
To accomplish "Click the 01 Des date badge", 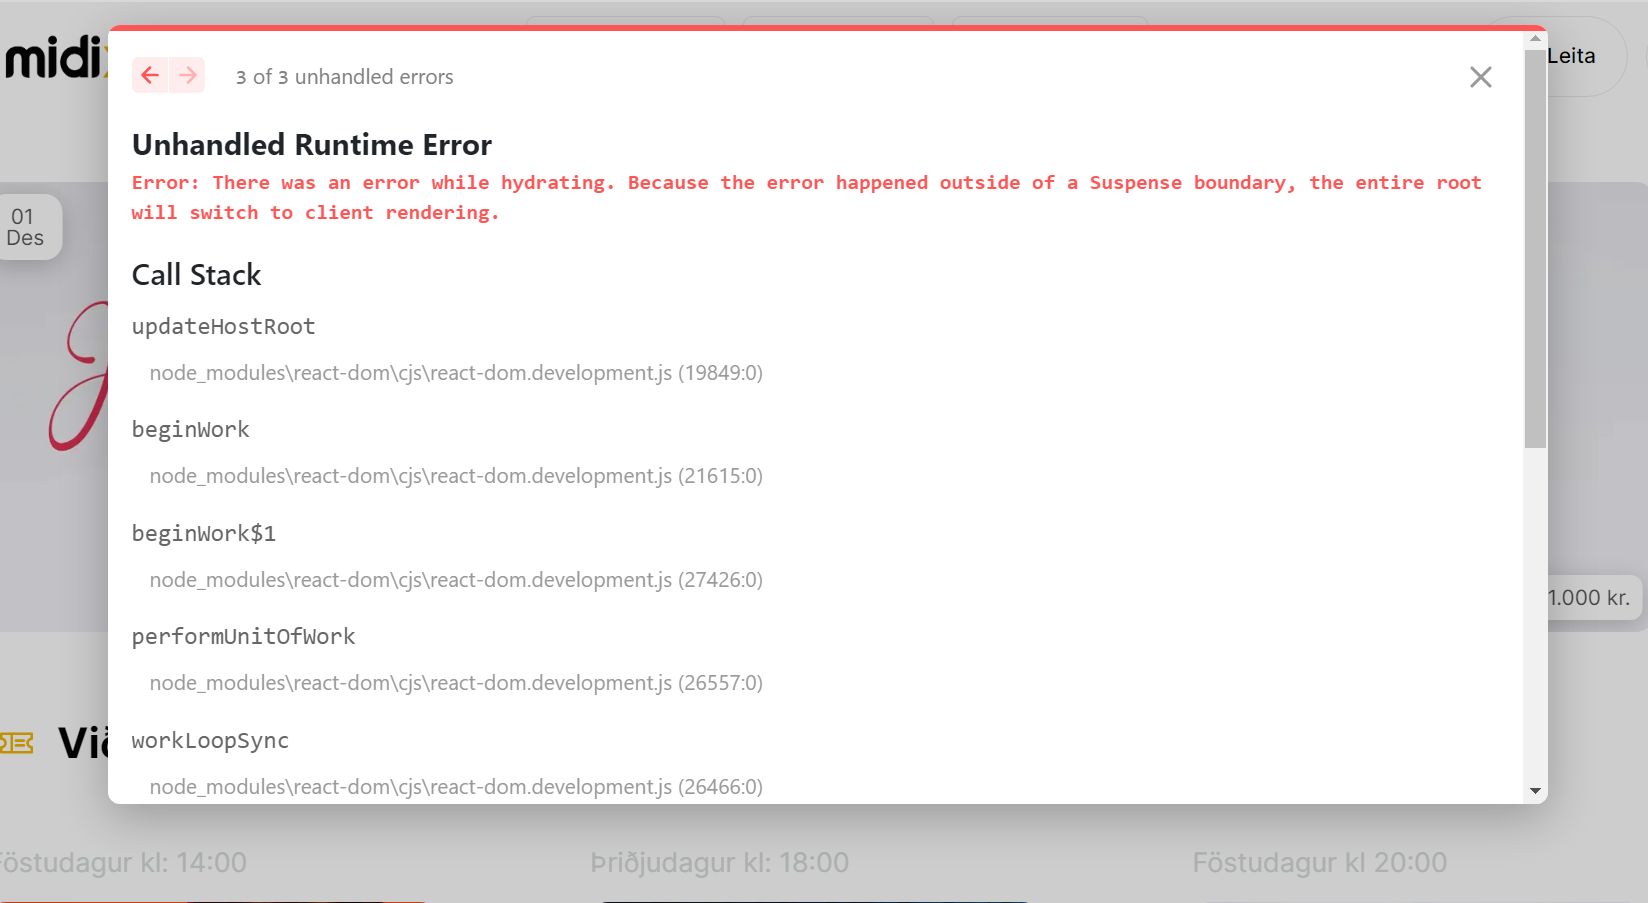I will click(26, 228).
